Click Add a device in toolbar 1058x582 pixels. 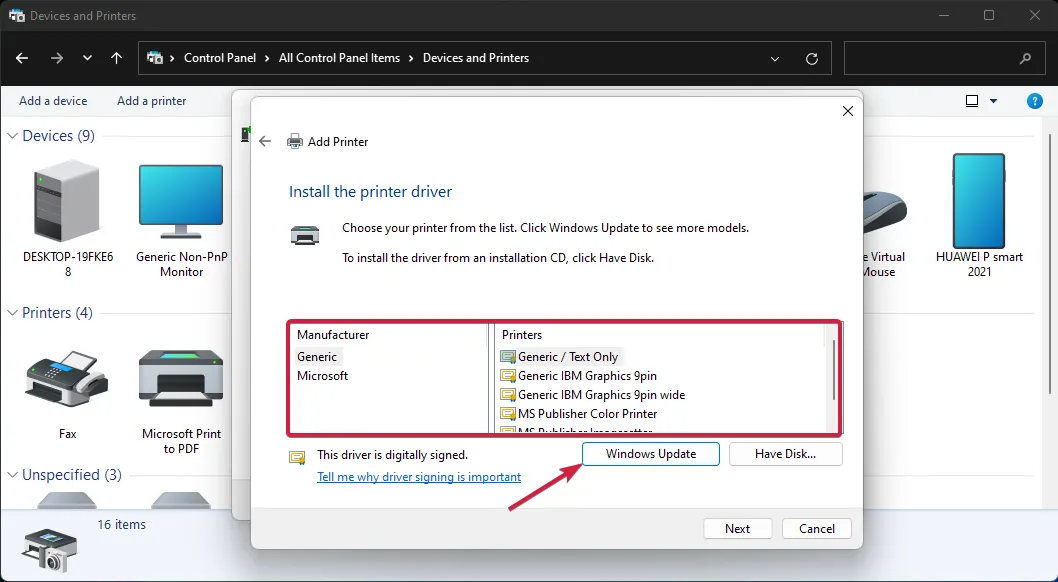coord(53,101)
